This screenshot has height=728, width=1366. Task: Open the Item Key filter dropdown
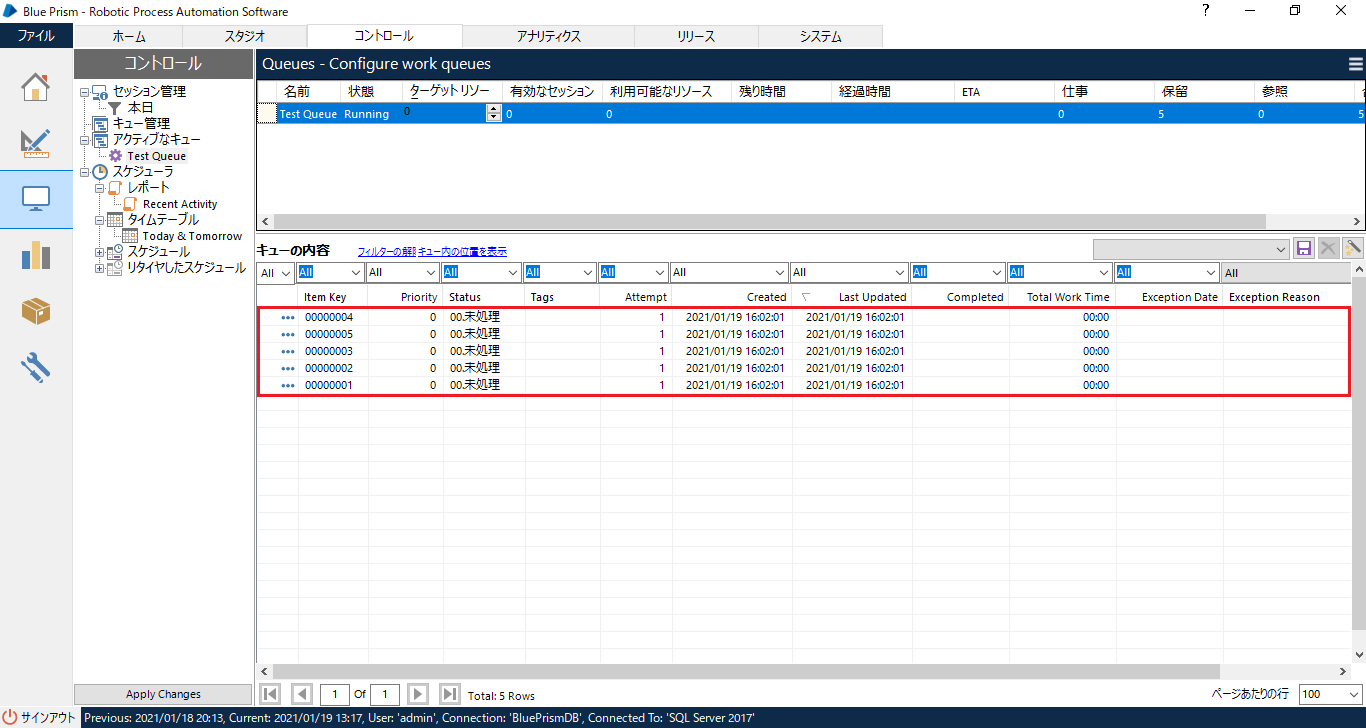click(355, 272)
